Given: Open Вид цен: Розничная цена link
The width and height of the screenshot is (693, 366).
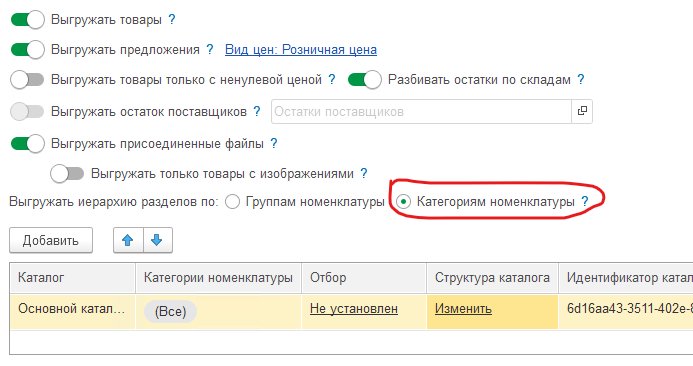Looking at the screenshot, I should (301, 50).
